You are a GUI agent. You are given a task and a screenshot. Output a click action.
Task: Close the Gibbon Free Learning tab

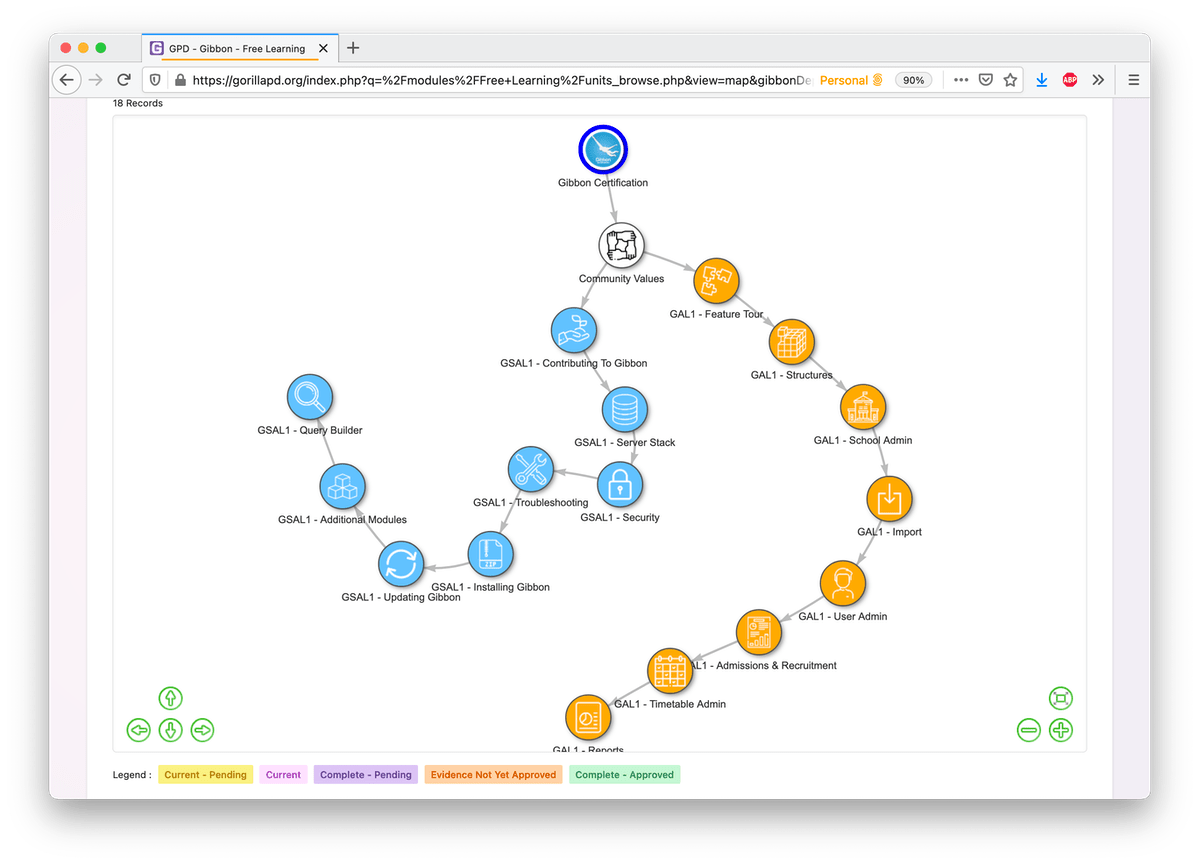click(x=323, y=48)
